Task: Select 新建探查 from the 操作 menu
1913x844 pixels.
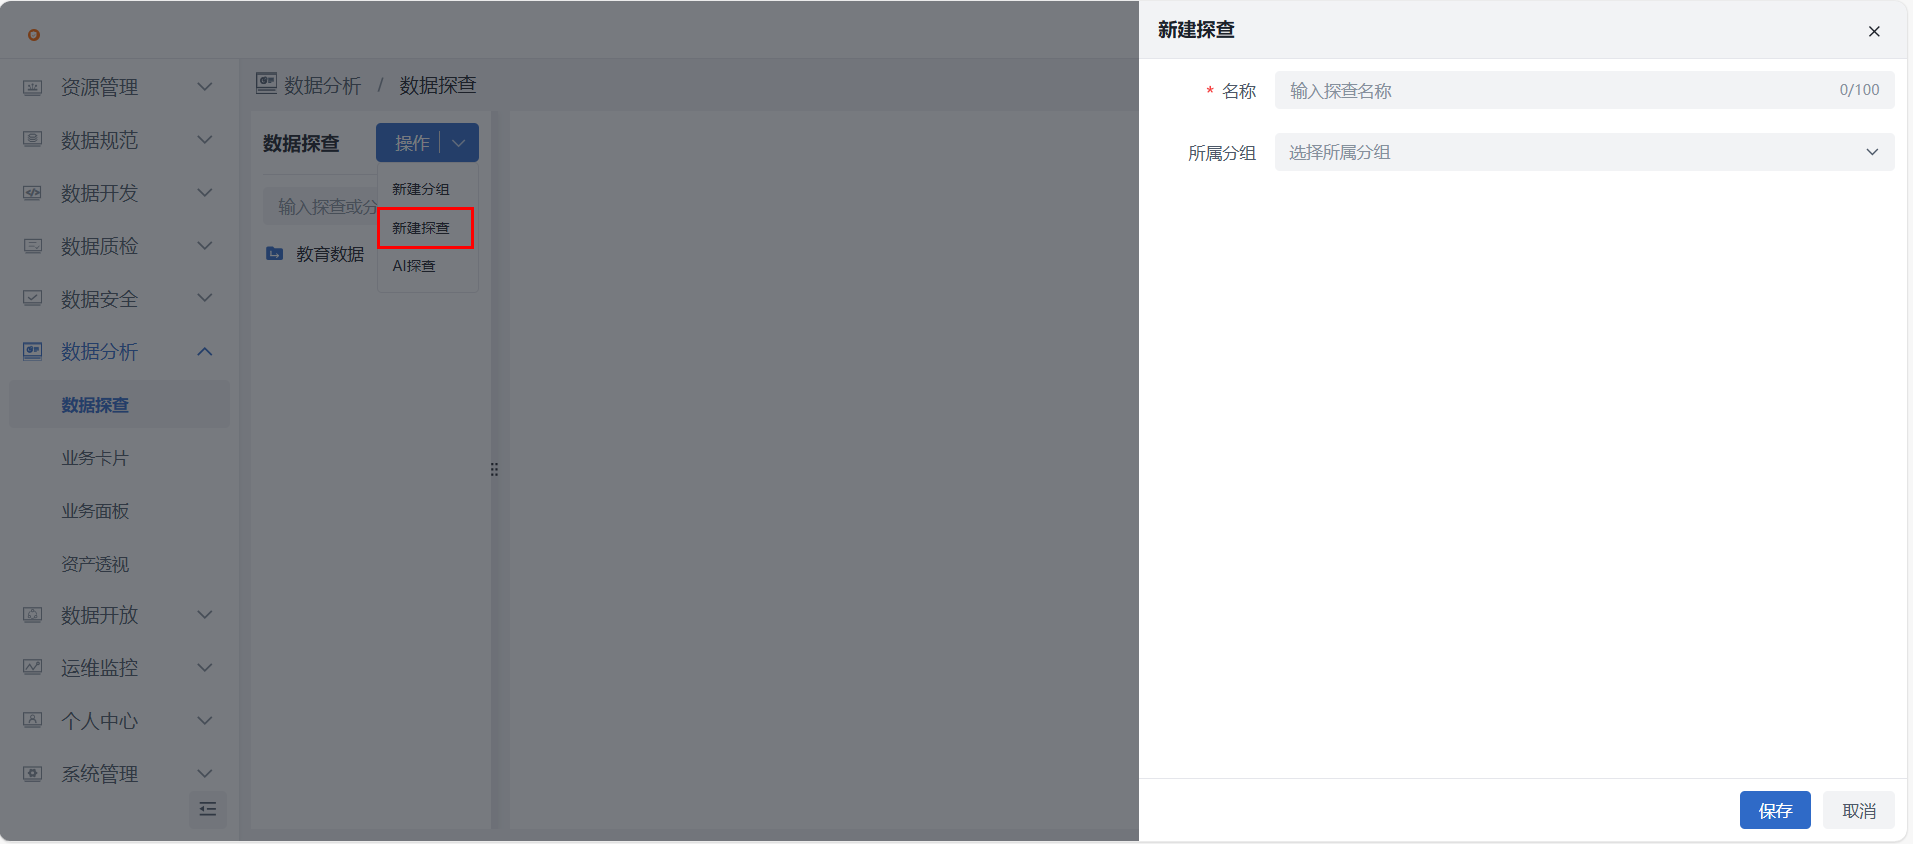Action: 425,228
